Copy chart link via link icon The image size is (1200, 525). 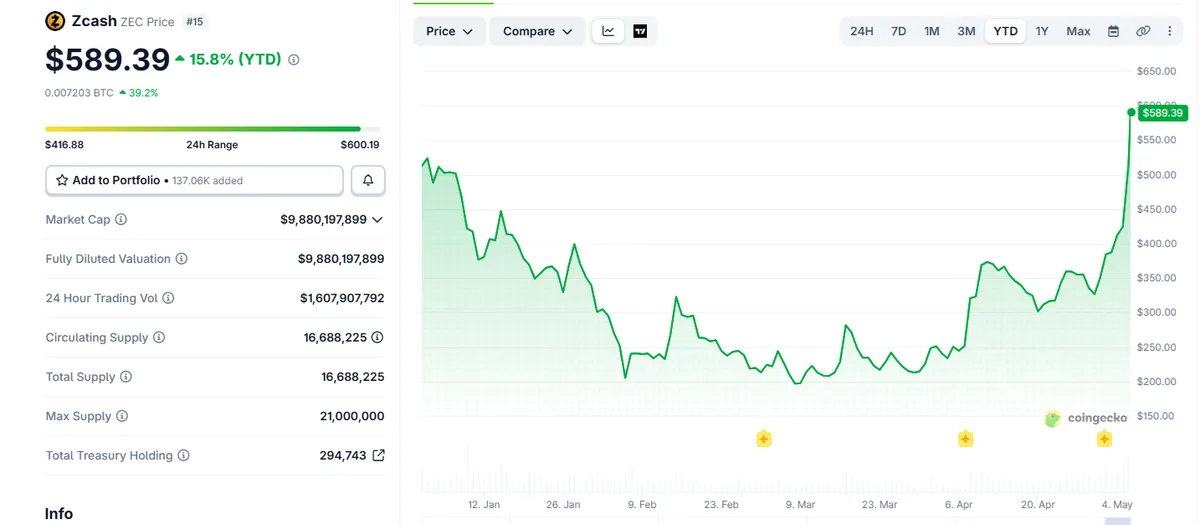click(1143, 31)
